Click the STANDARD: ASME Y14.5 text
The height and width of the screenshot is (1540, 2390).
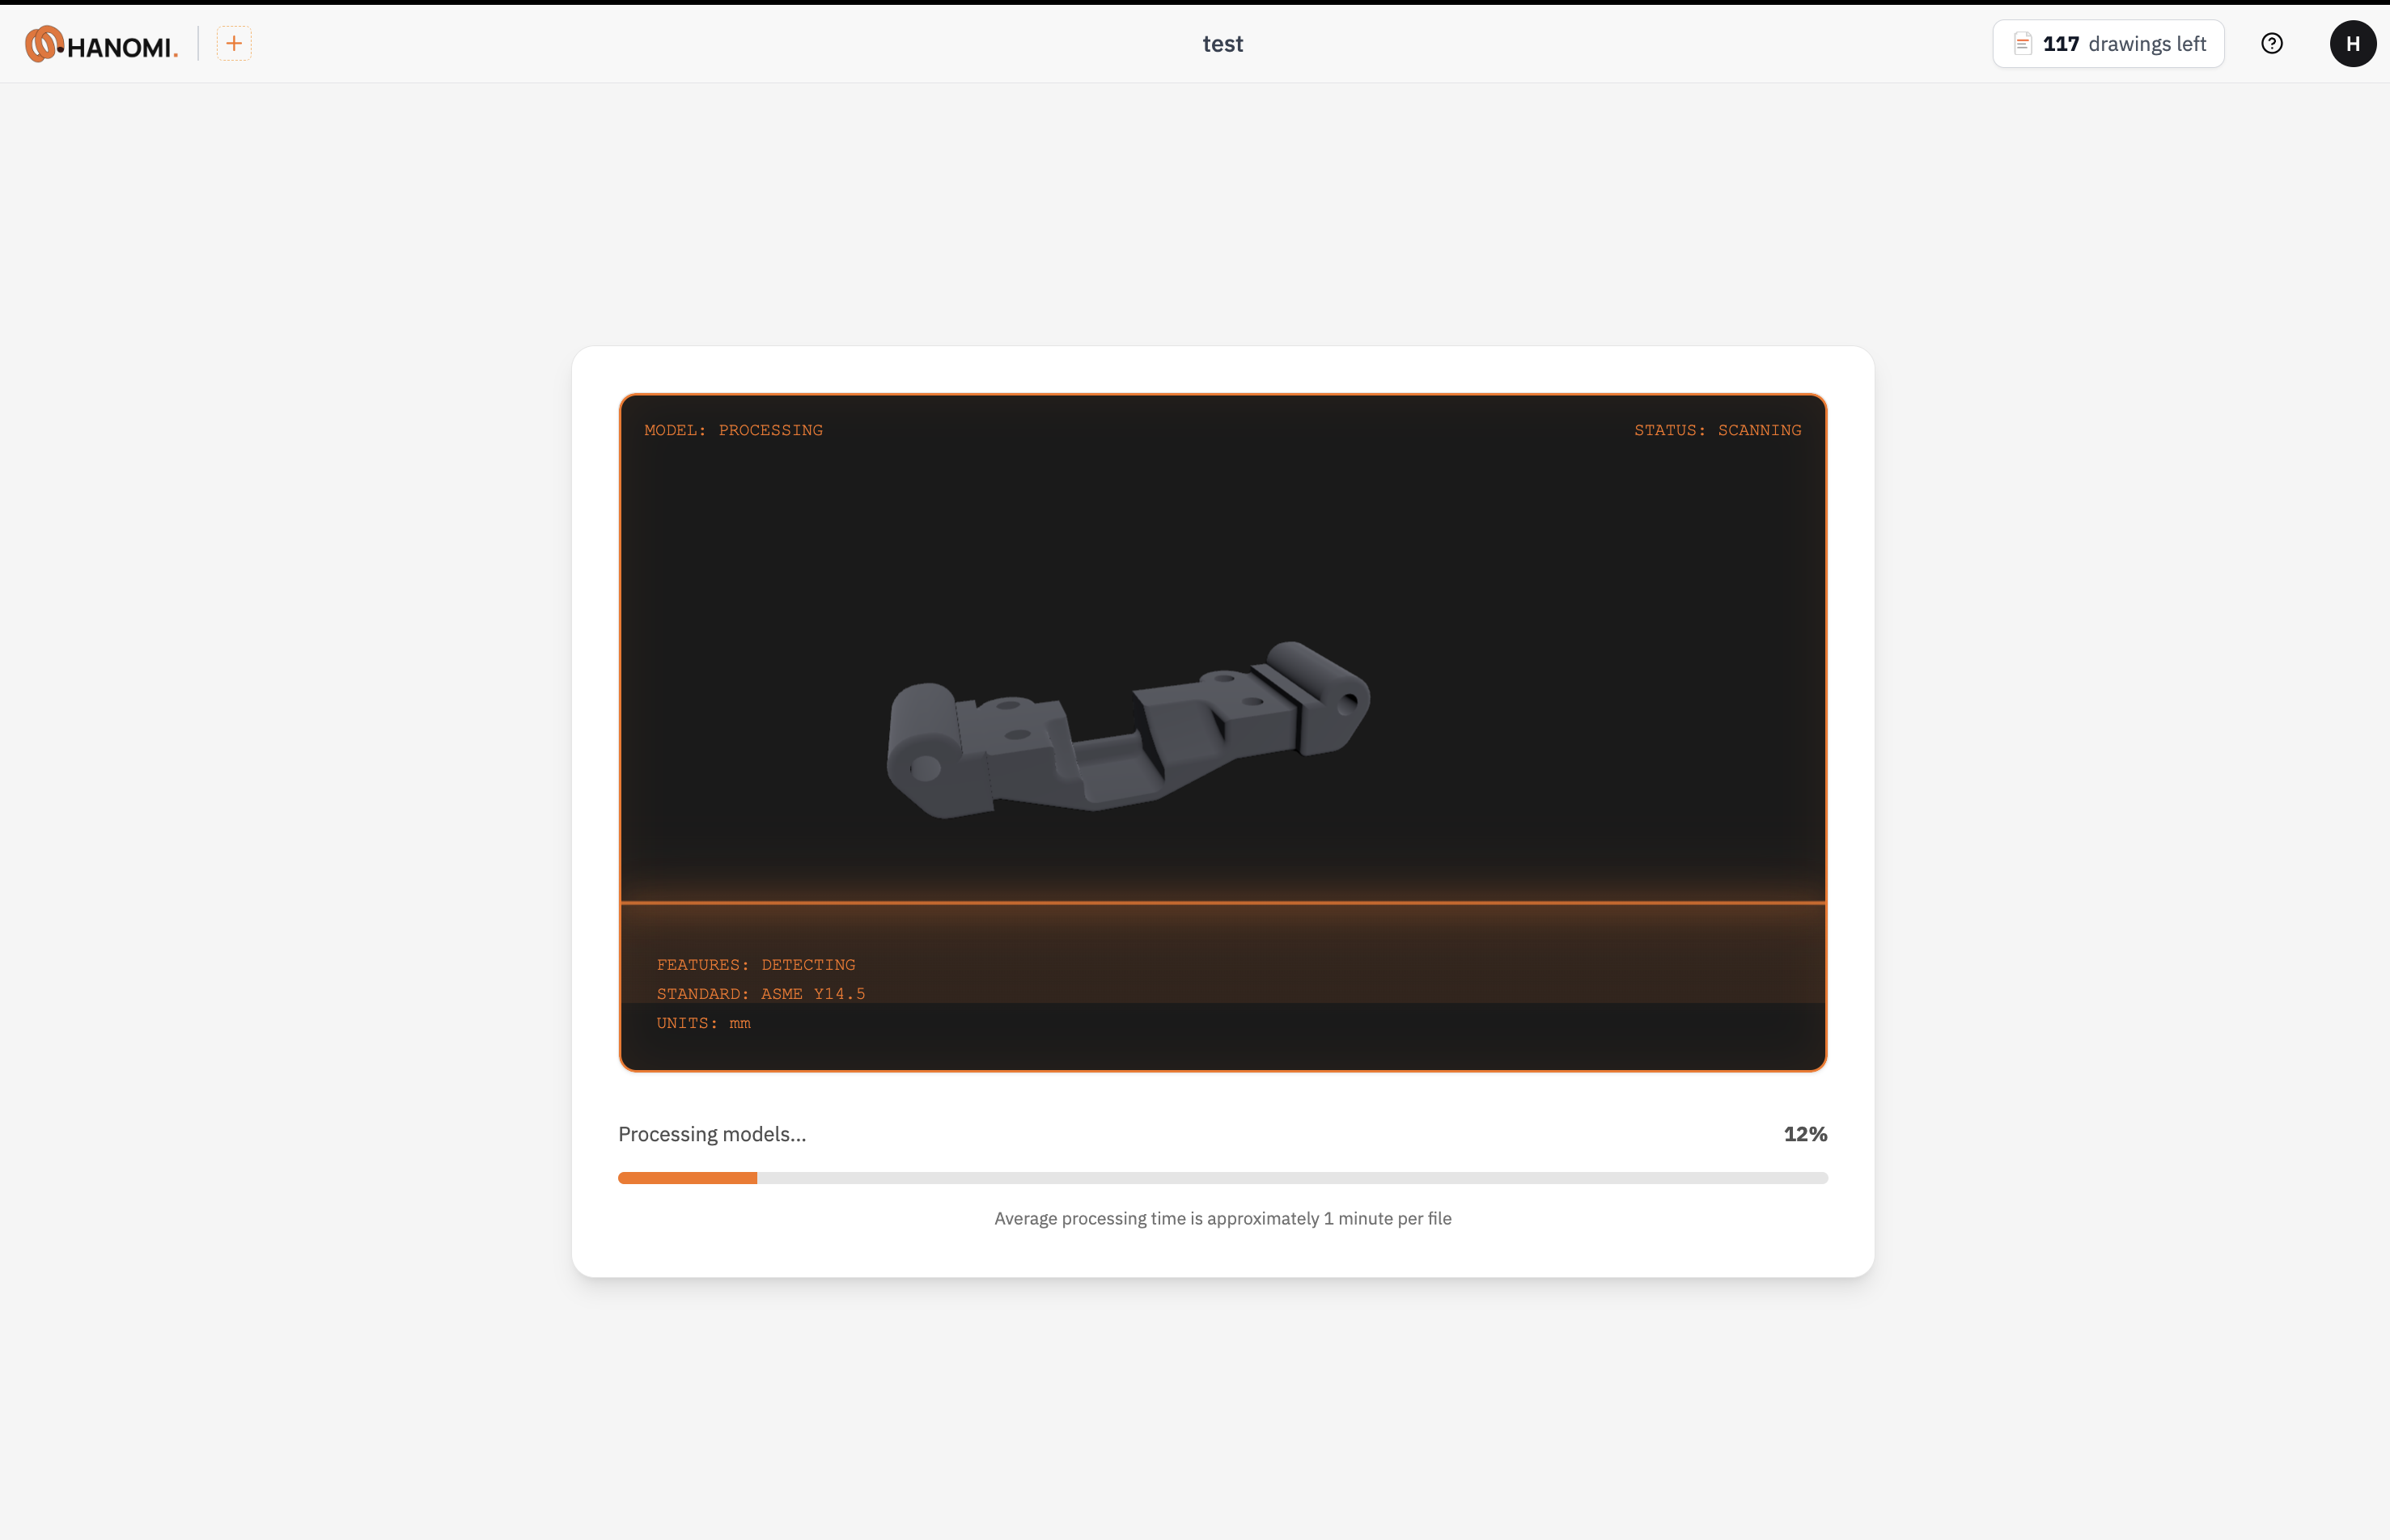[x=761, y=994]
